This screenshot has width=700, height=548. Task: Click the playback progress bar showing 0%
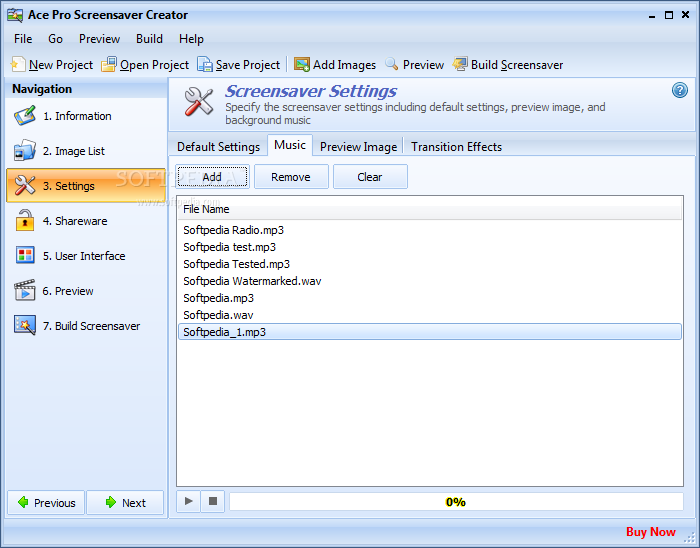(x=456, y=502)
